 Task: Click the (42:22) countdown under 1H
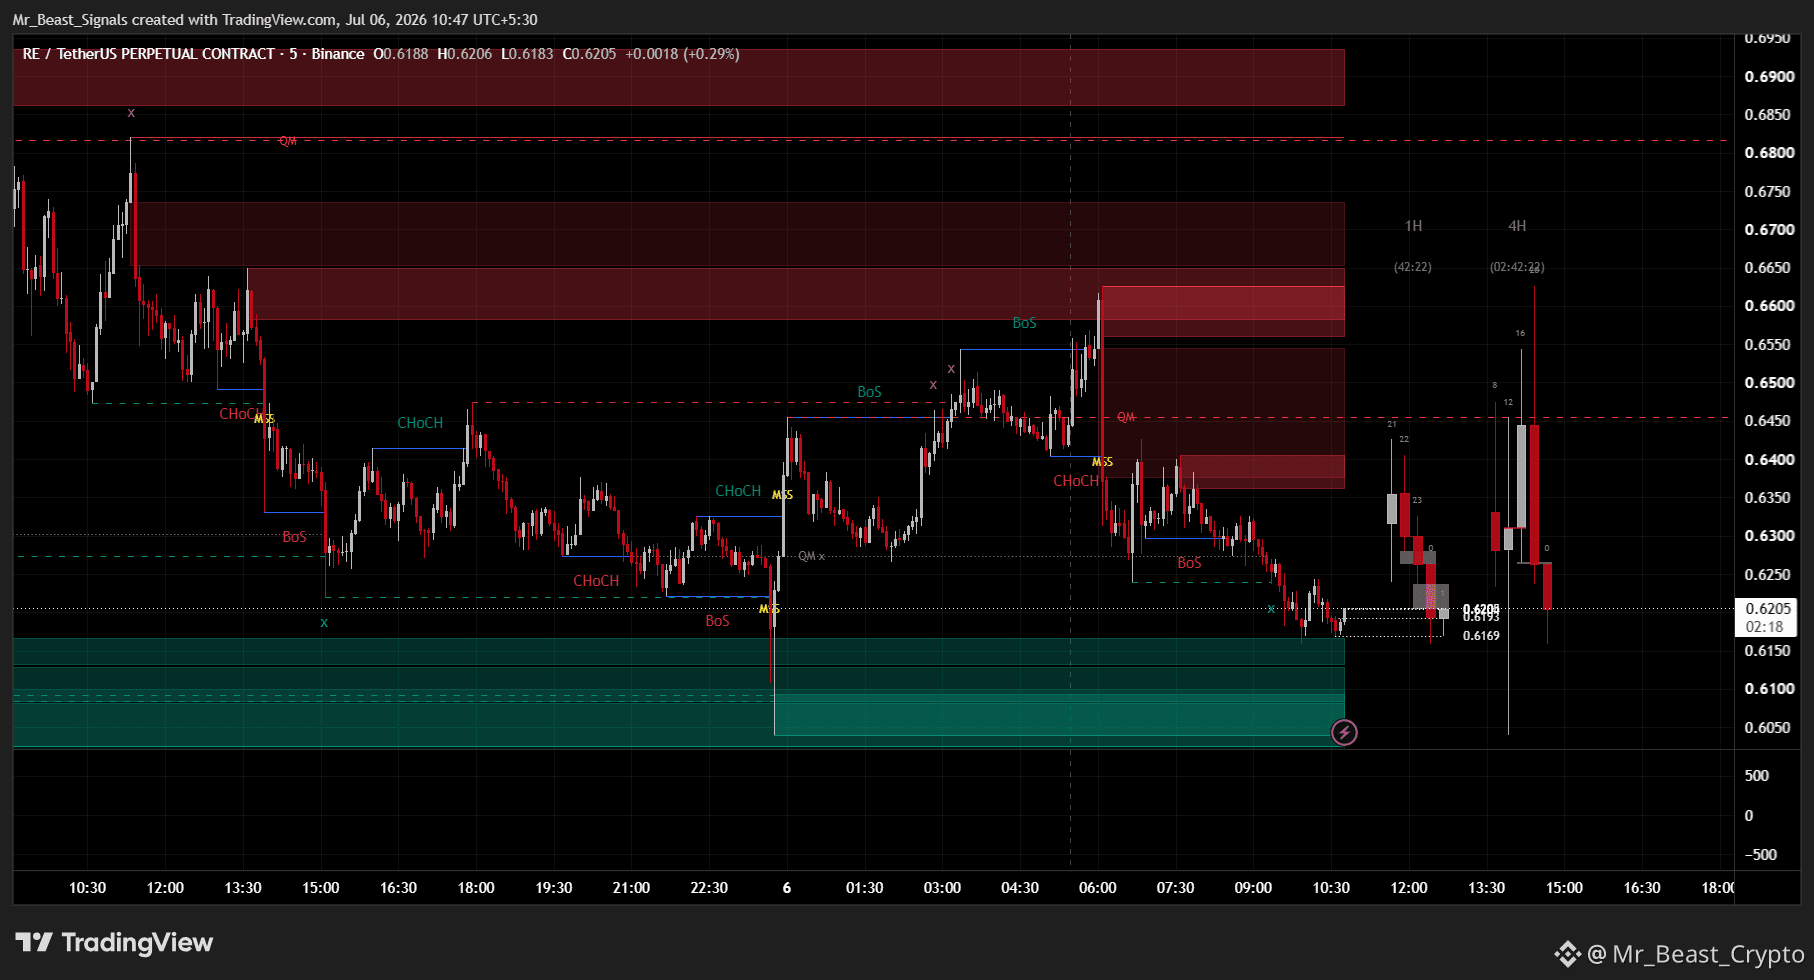[x=1413, y=267]
